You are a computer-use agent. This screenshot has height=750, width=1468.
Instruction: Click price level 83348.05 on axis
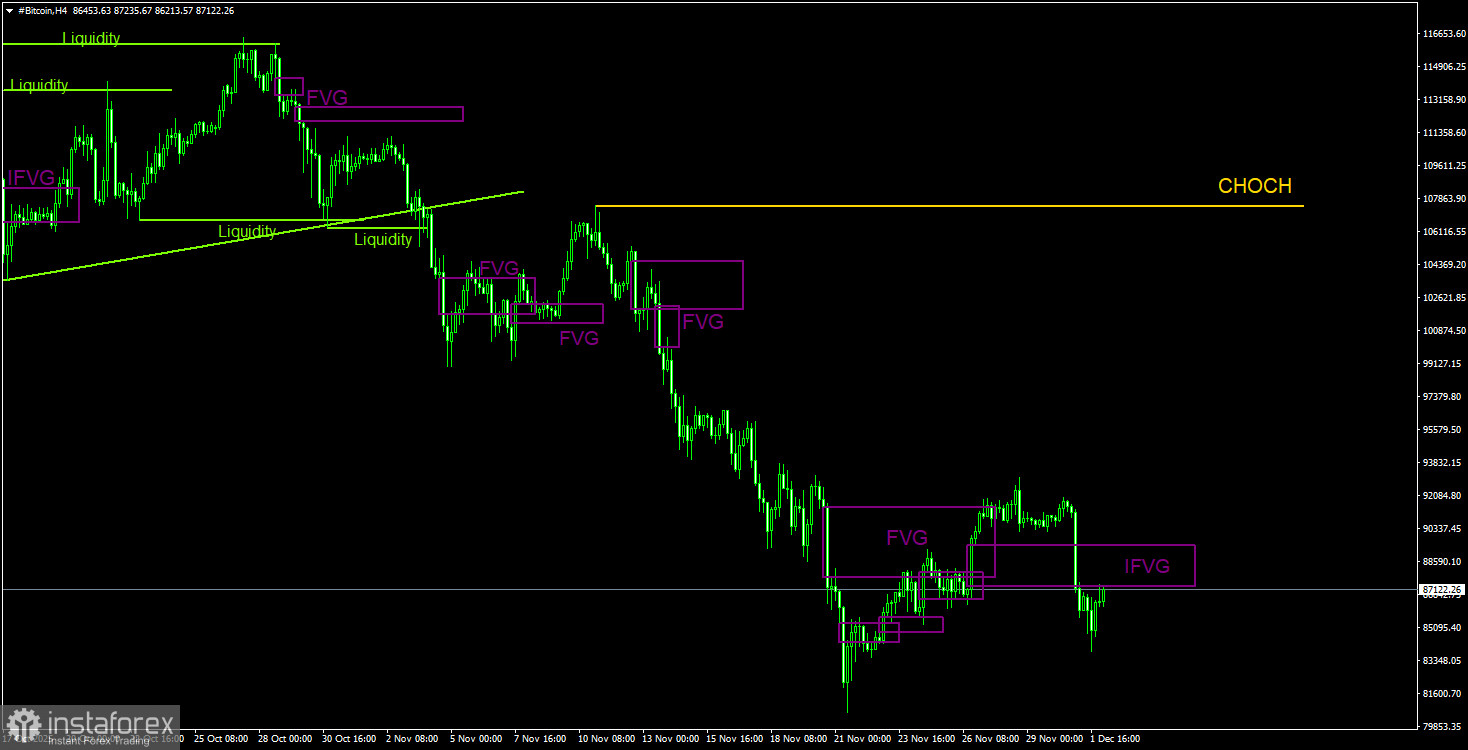click(1443, 661)
